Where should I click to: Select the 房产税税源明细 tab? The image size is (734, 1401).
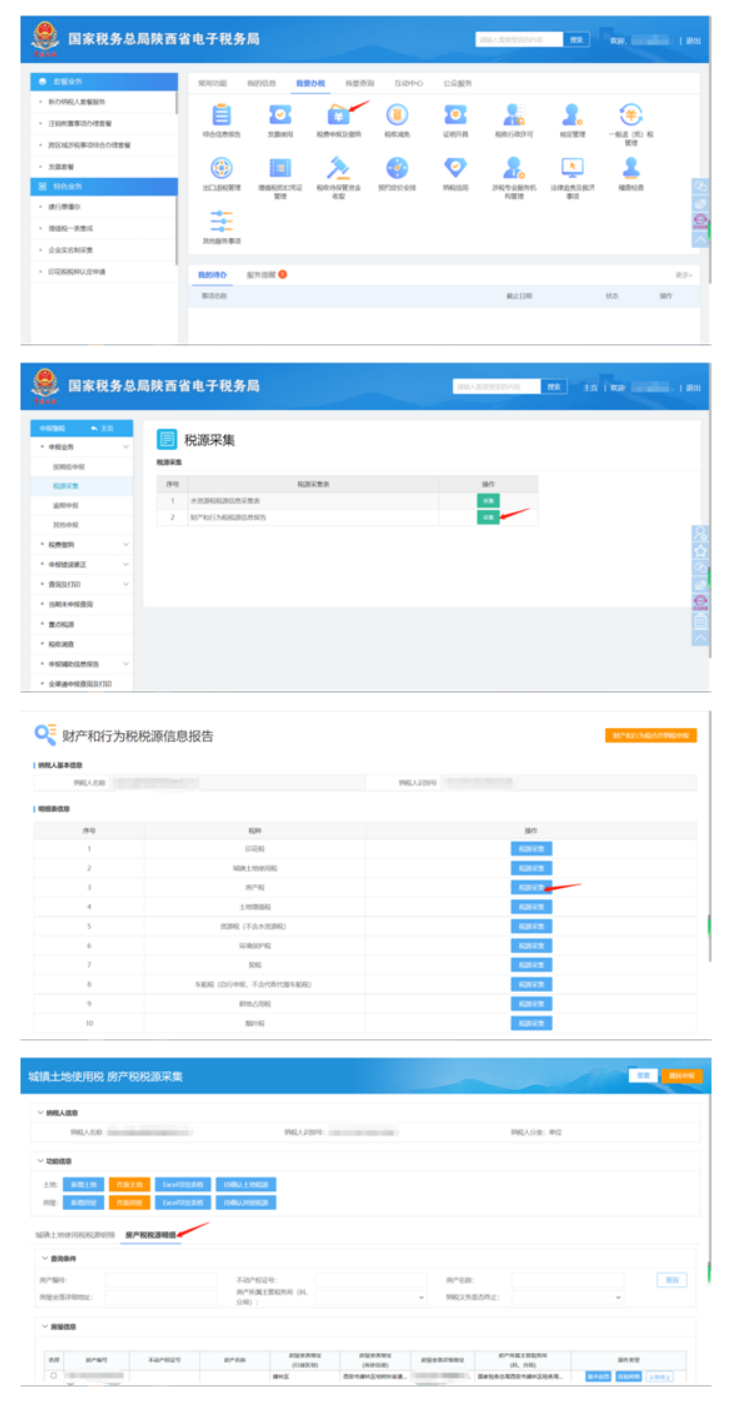(x=150, y=1236)
